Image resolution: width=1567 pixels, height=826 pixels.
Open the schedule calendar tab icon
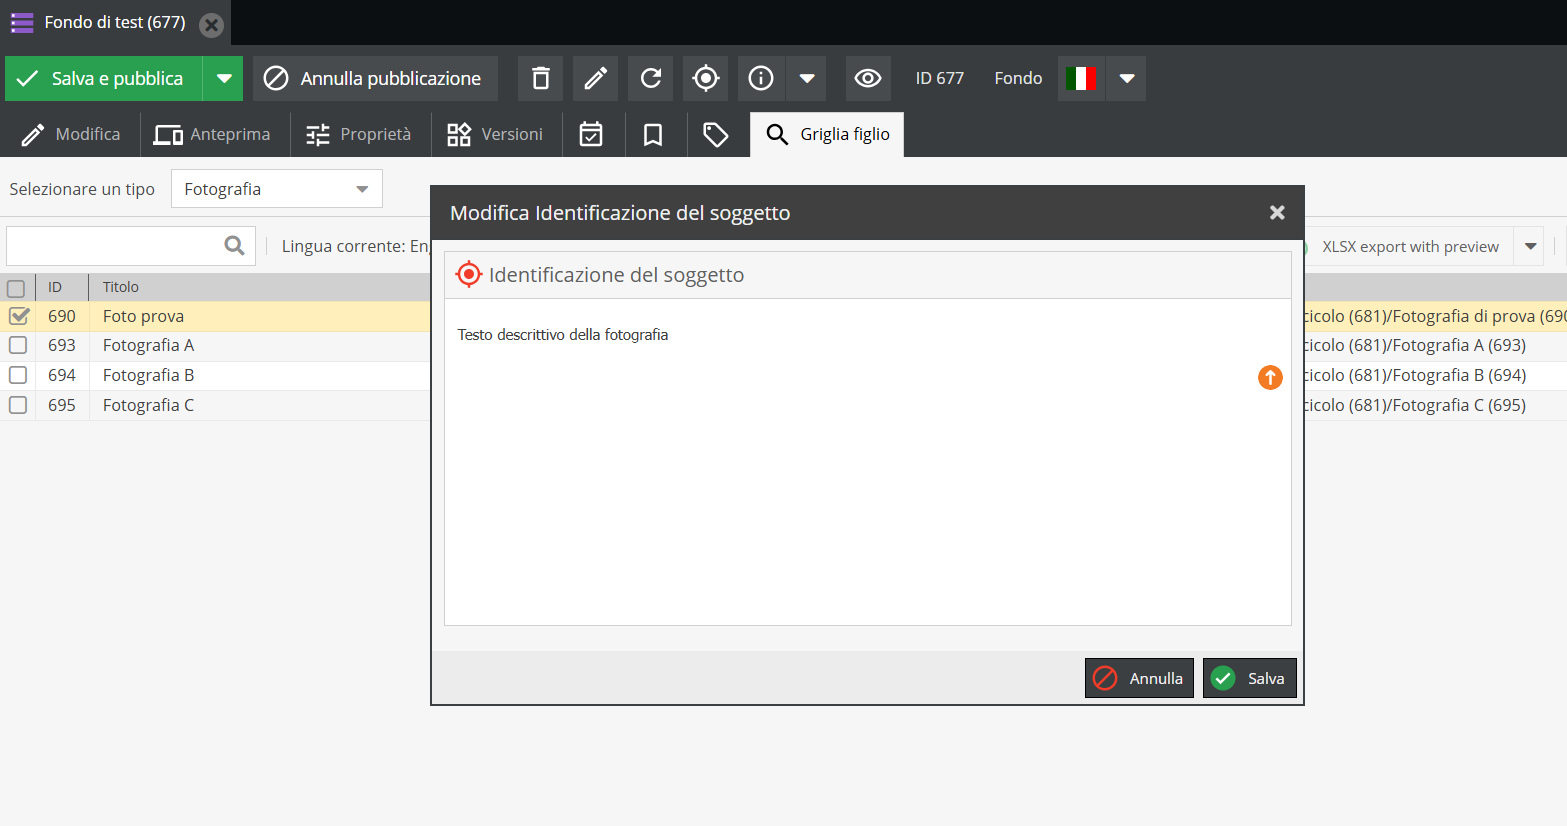pyautogui.click(x=591, y=135)
